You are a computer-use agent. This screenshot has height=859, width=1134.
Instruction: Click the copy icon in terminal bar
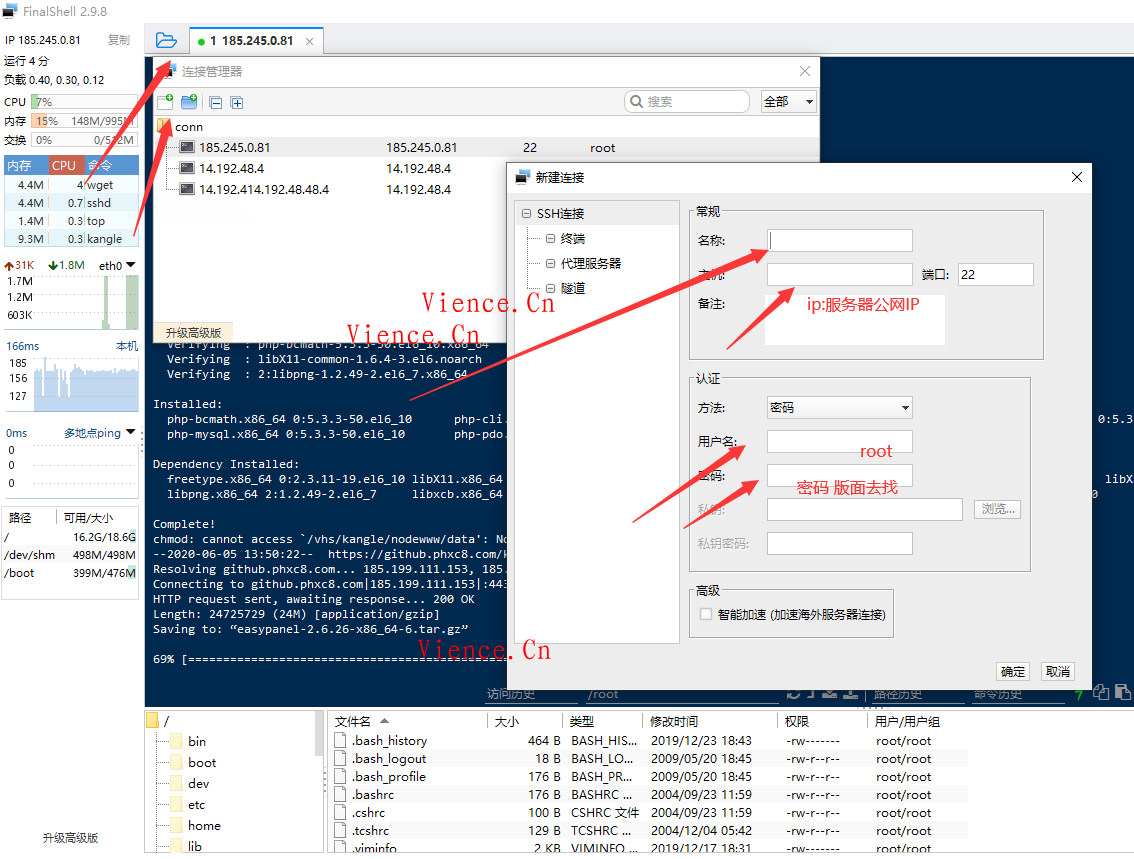click(x=1101, y=692)
